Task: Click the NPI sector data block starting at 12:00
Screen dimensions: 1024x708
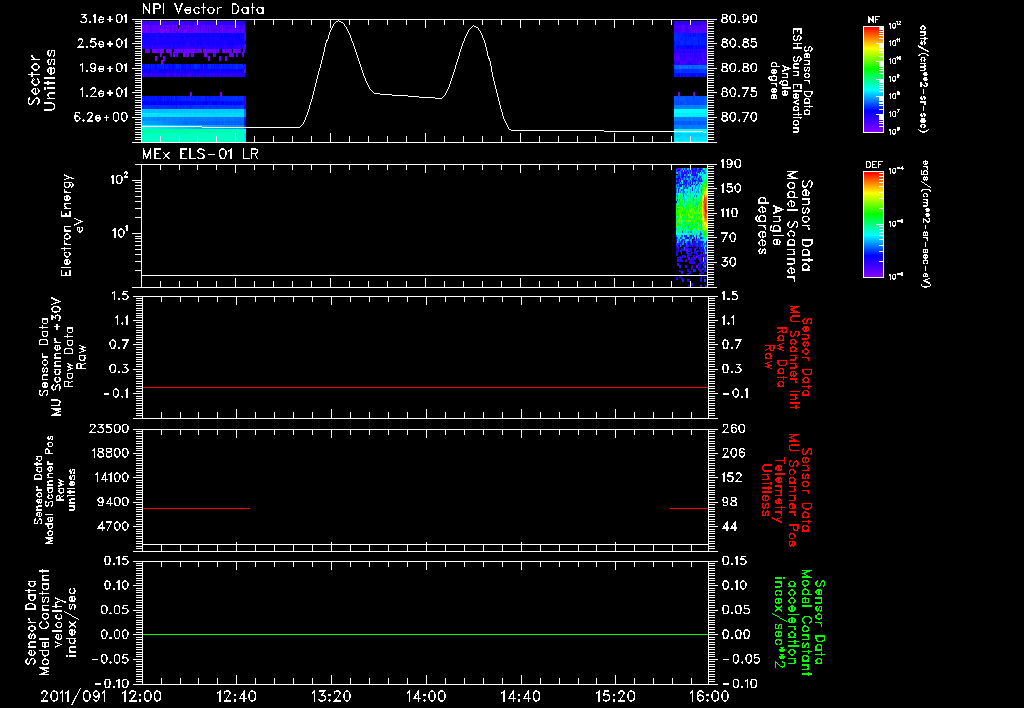Action: click(x=193, y=81)
